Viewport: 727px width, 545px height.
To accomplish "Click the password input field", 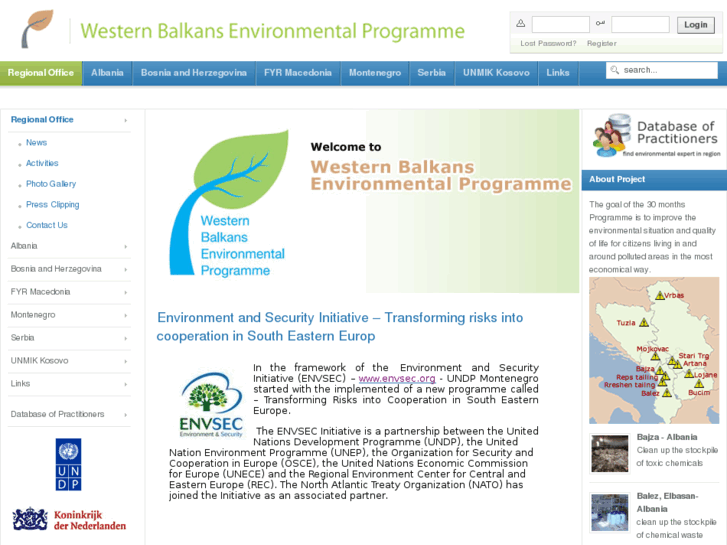I will click(x=640, y=24).
